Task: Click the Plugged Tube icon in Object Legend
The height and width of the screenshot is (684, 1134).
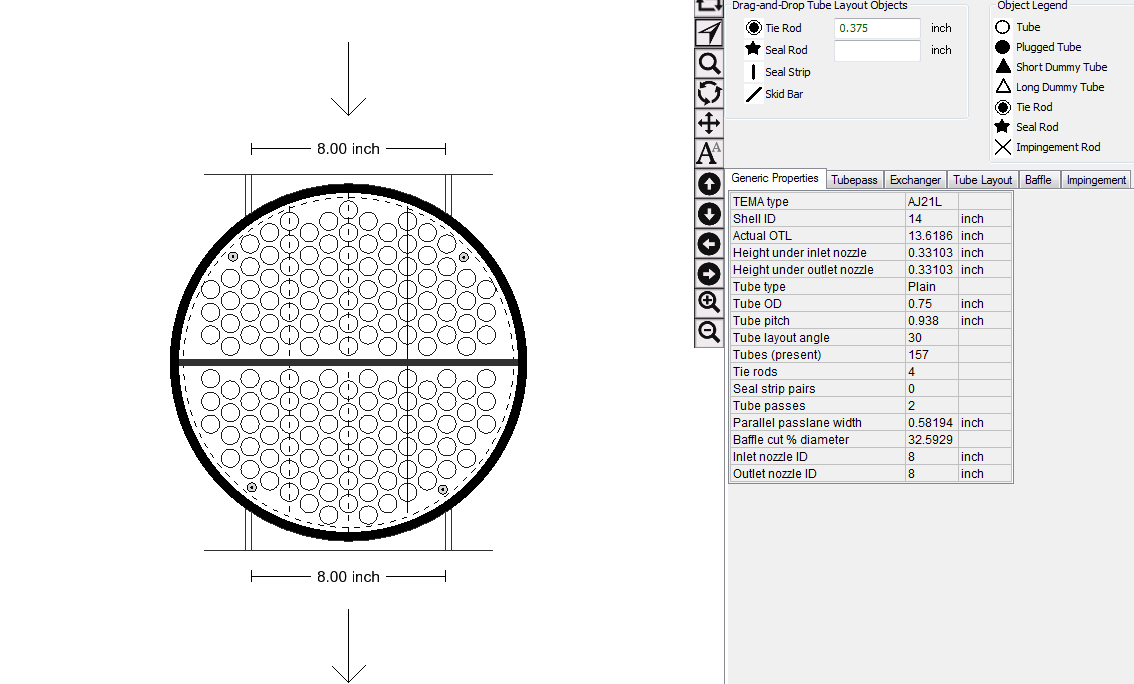Action: (x=1002, y=47)
